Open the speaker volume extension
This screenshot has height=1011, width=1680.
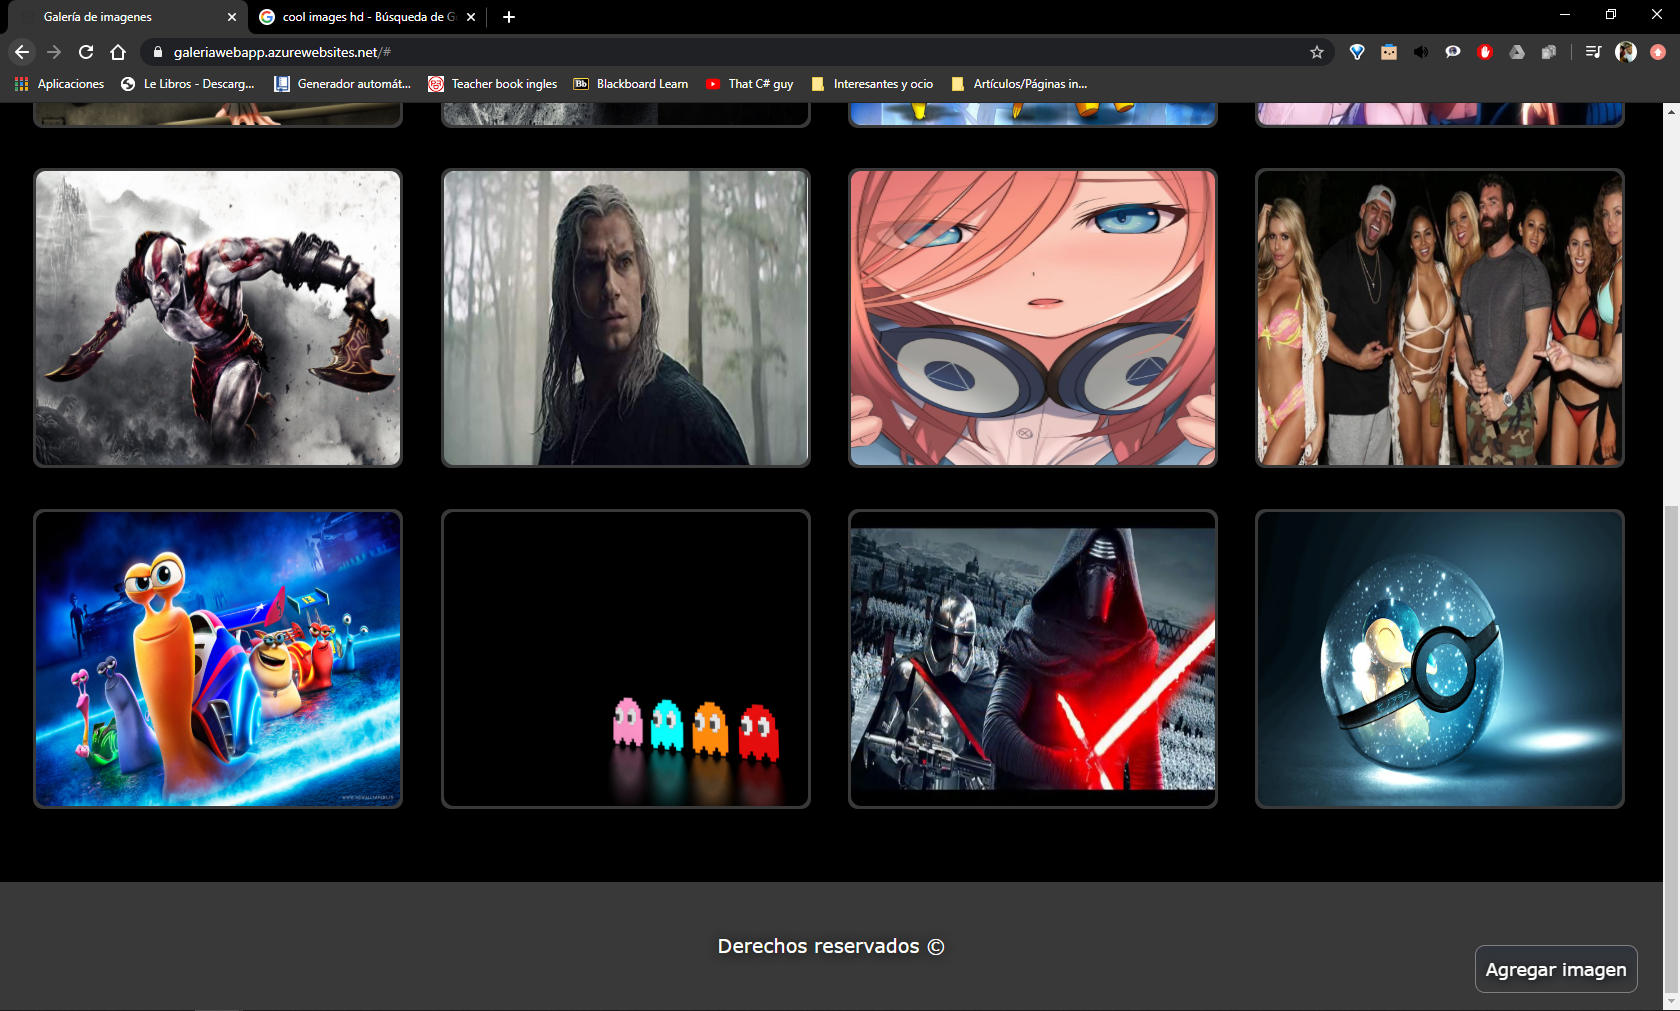1421,52
